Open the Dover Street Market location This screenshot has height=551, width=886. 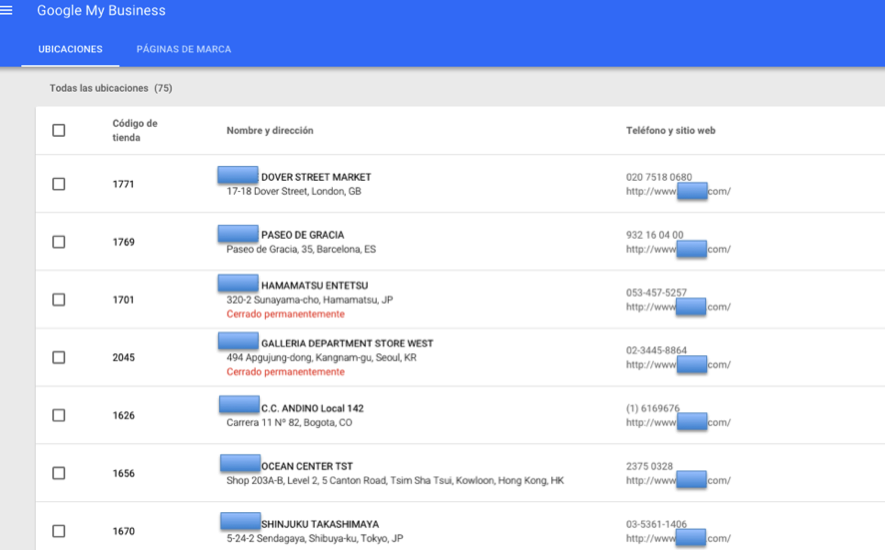[x=315, y=177]
